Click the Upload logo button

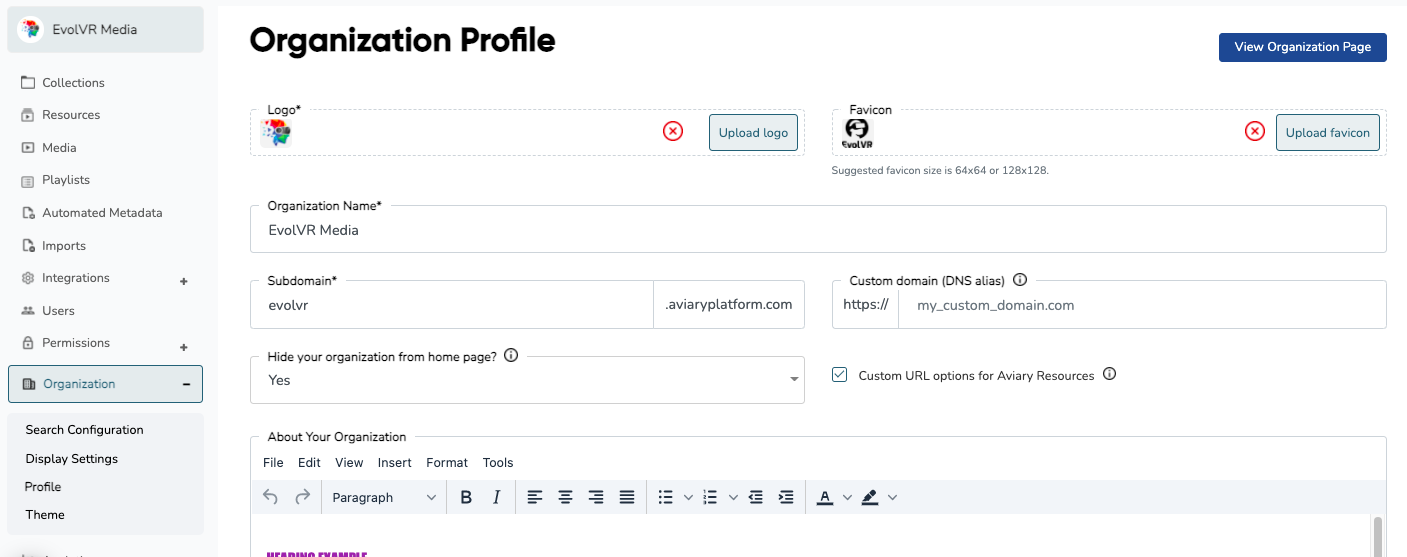point(753,132)
